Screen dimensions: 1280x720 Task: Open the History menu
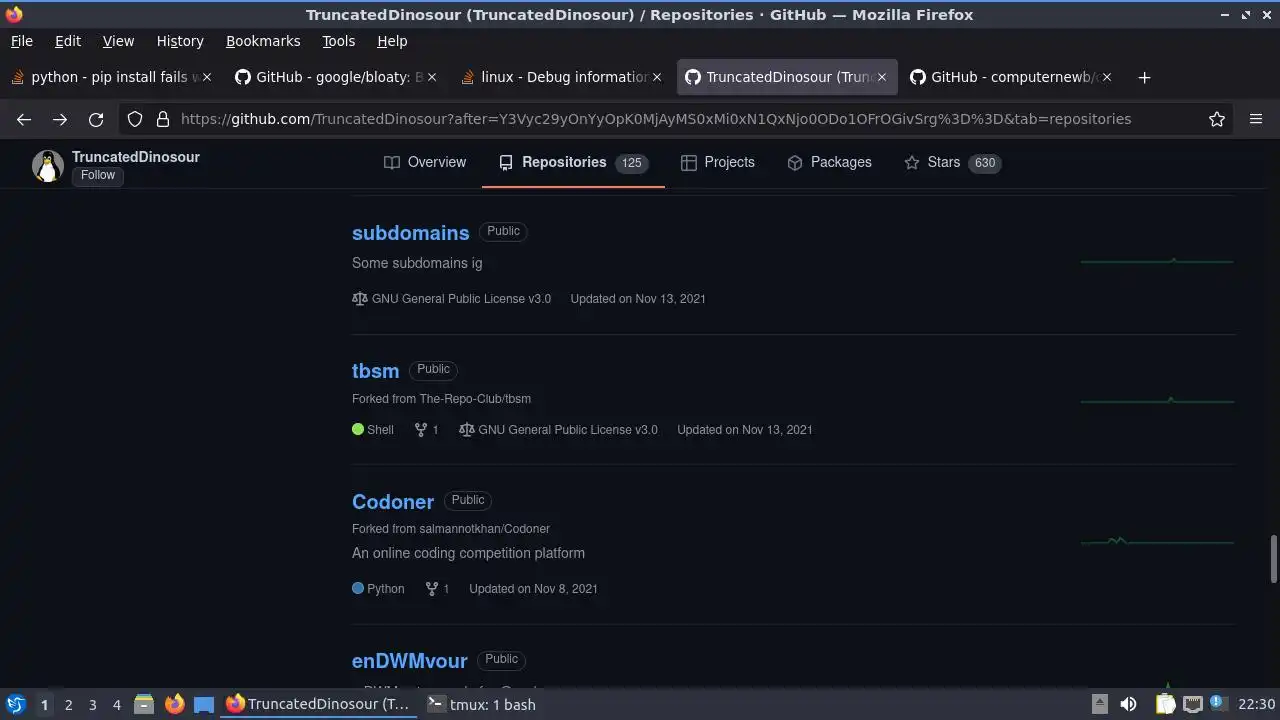click(x=180, y=41)
